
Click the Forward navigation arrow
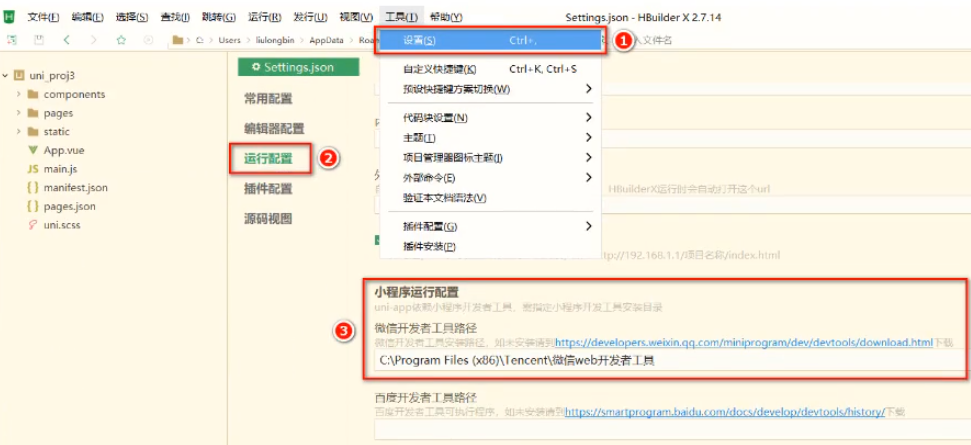pos(94,40)
